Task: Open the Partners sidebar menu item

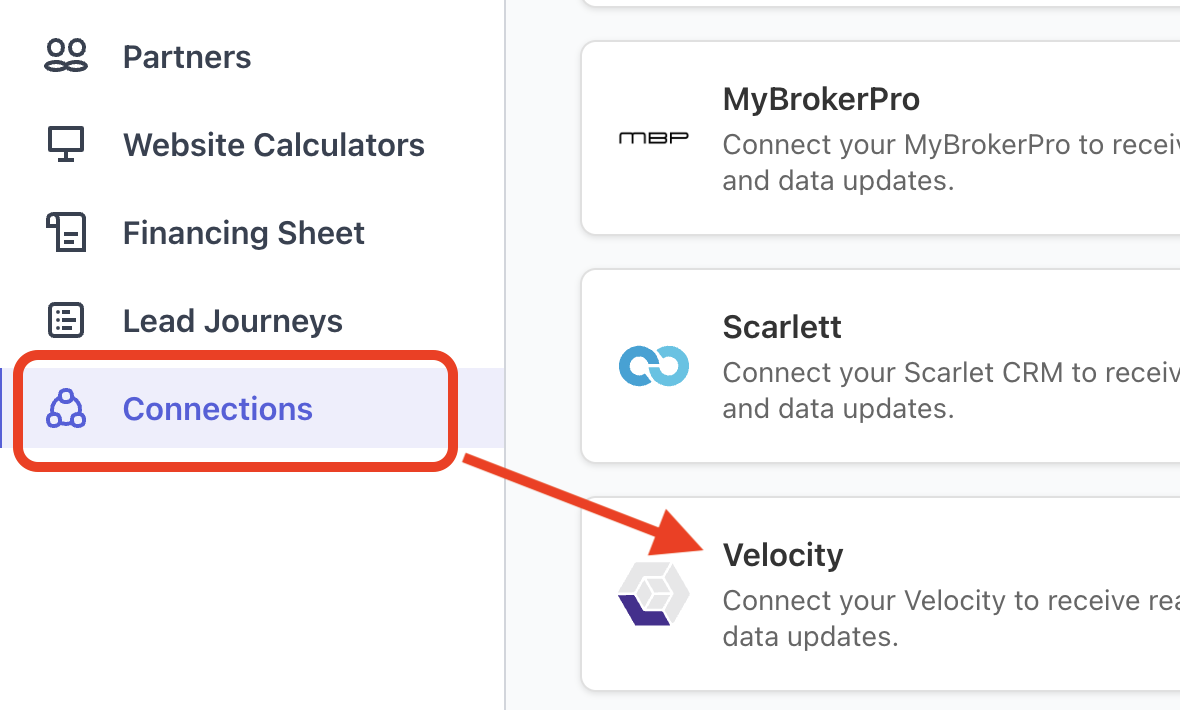Action: [x=187, y=57]
